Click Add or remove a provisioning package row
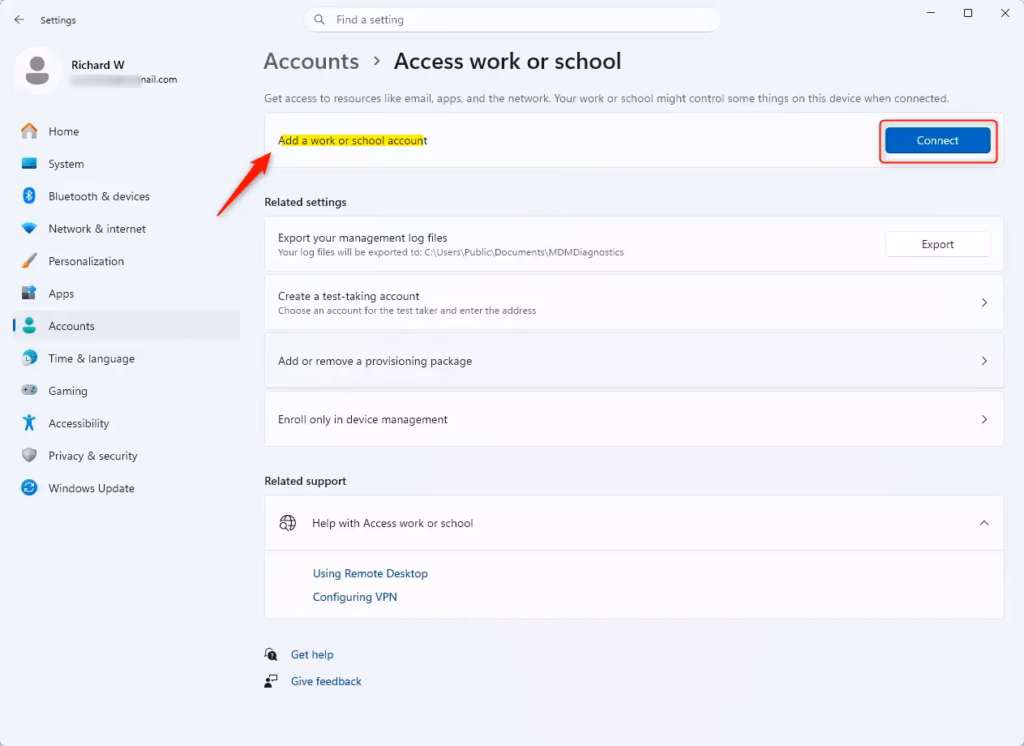The image size is (1024, 746). pyautogui.click(x=634, y=361)
